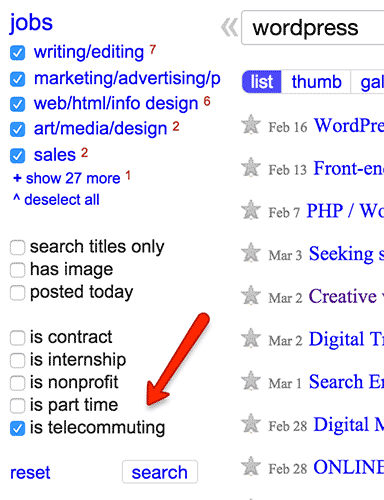Favorite the Feb 28 ONLINE posting
Screen dimensions: 384x500
click(x=251, y=466)
